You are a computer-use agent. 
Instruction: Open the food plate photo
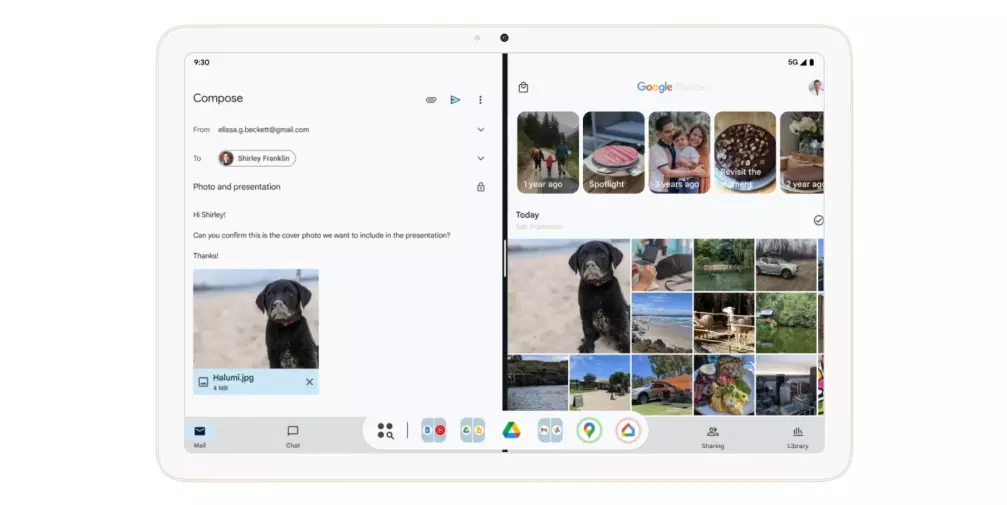click(724, 385)
